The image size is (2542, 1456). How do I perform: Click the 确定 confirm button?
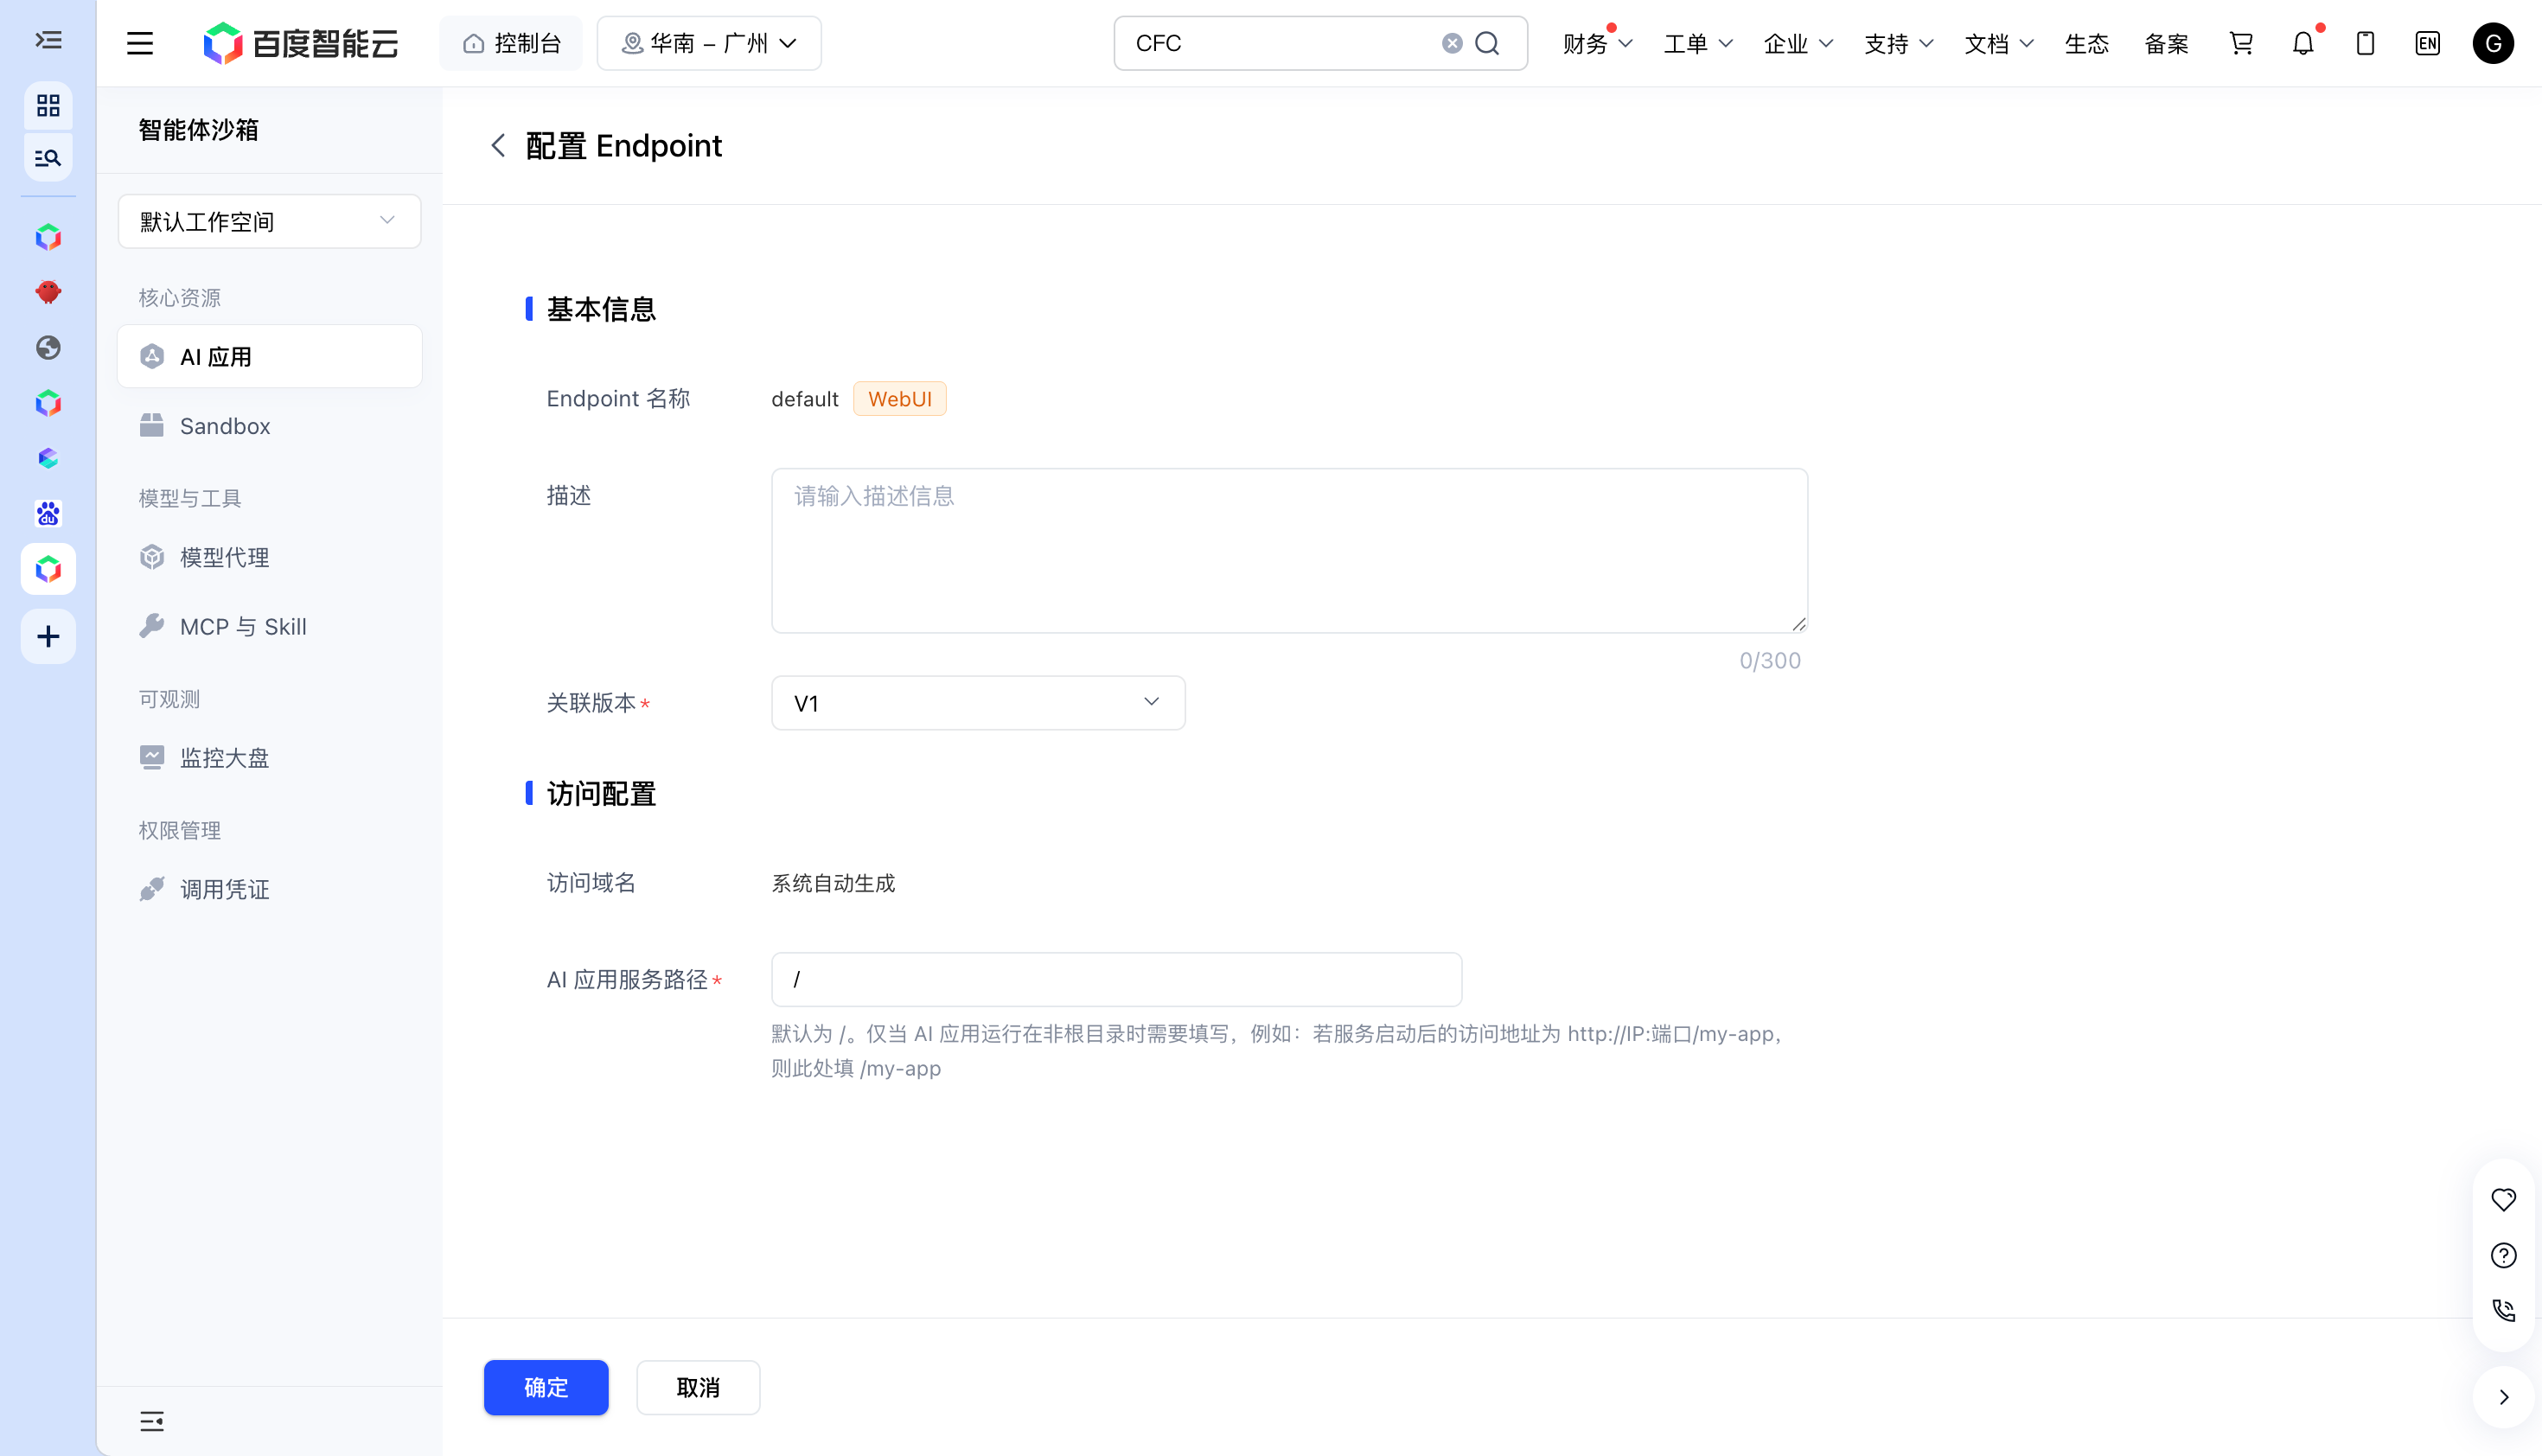[x=546, y=1387]
